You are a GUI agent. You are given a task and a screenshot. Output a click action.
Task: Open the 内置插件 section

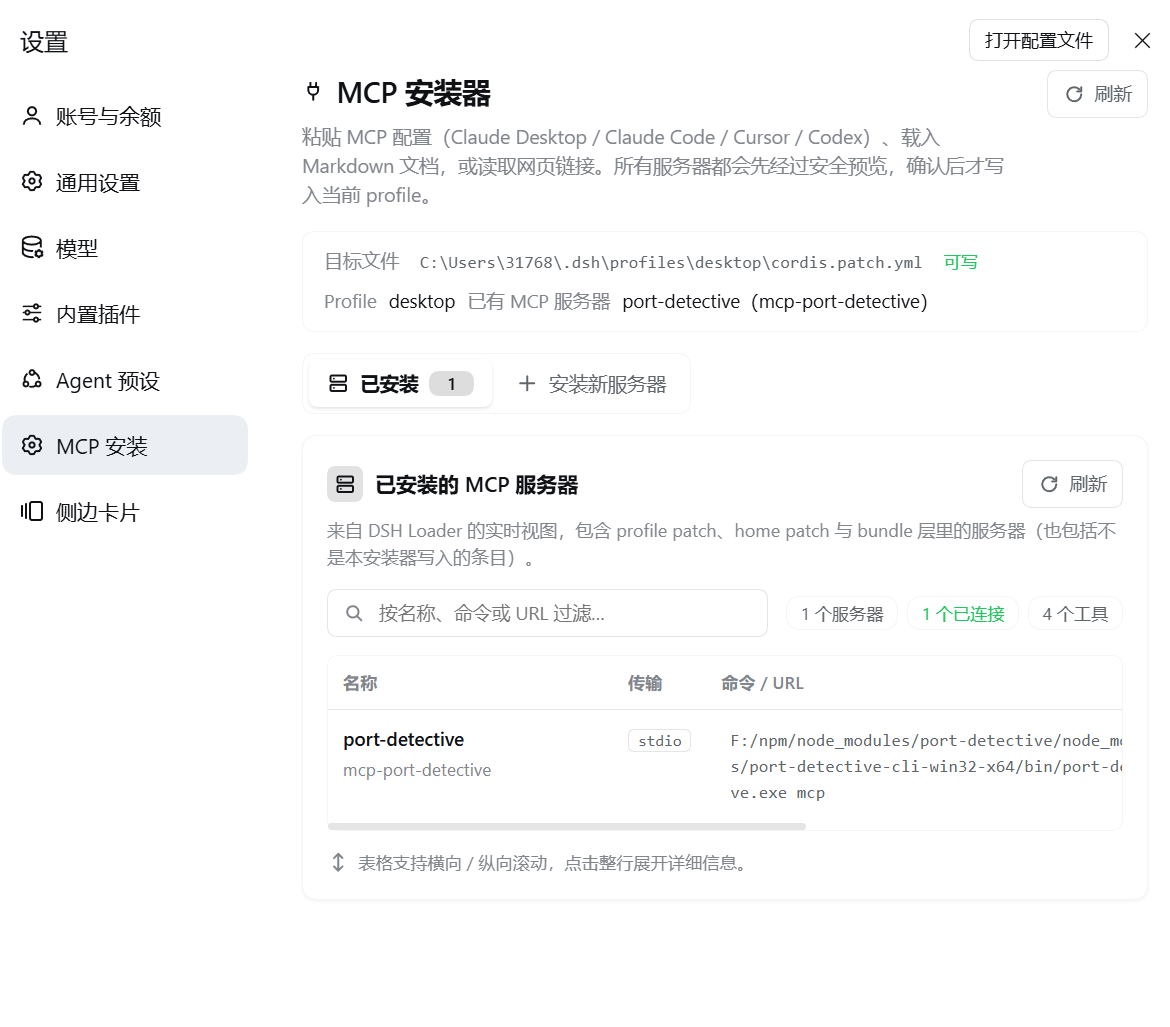click(x=125, y=314)
